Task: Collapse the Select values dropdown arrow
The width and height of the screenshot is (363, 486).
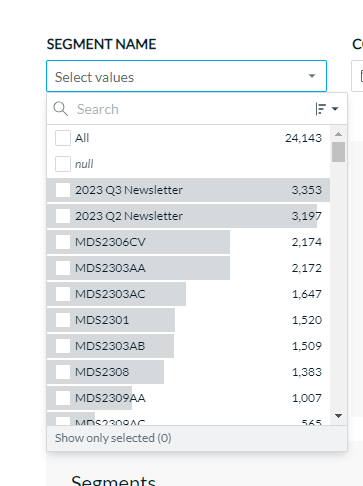Action: (x=312, y=76)
